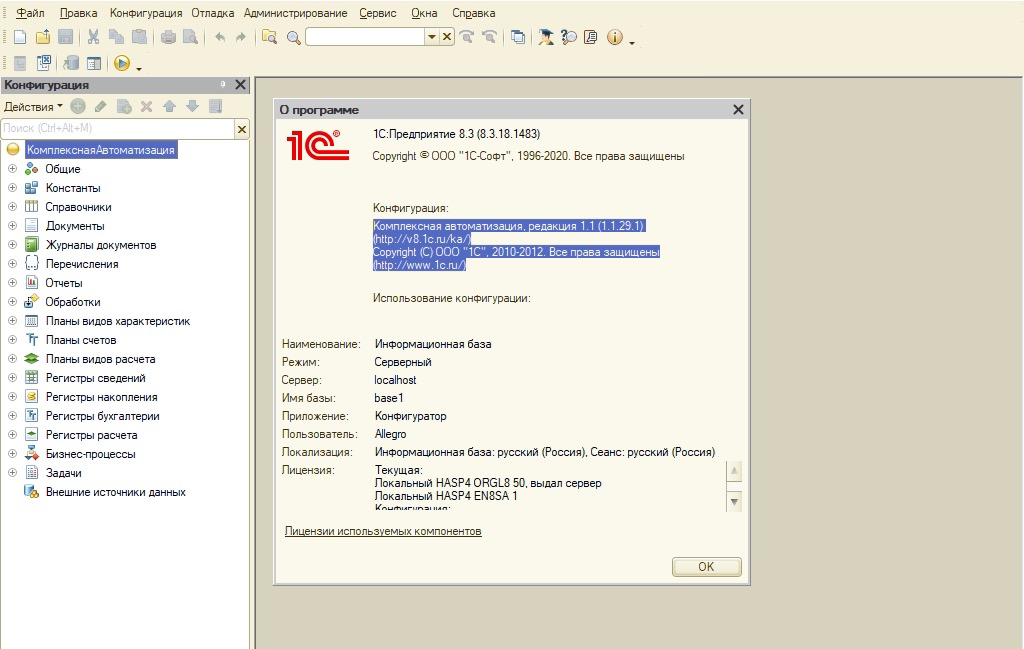This screenshot has width=1024, height=649.
Task: Close the О программе dialog
Action: pyautogui.click(x=738, y=110)
